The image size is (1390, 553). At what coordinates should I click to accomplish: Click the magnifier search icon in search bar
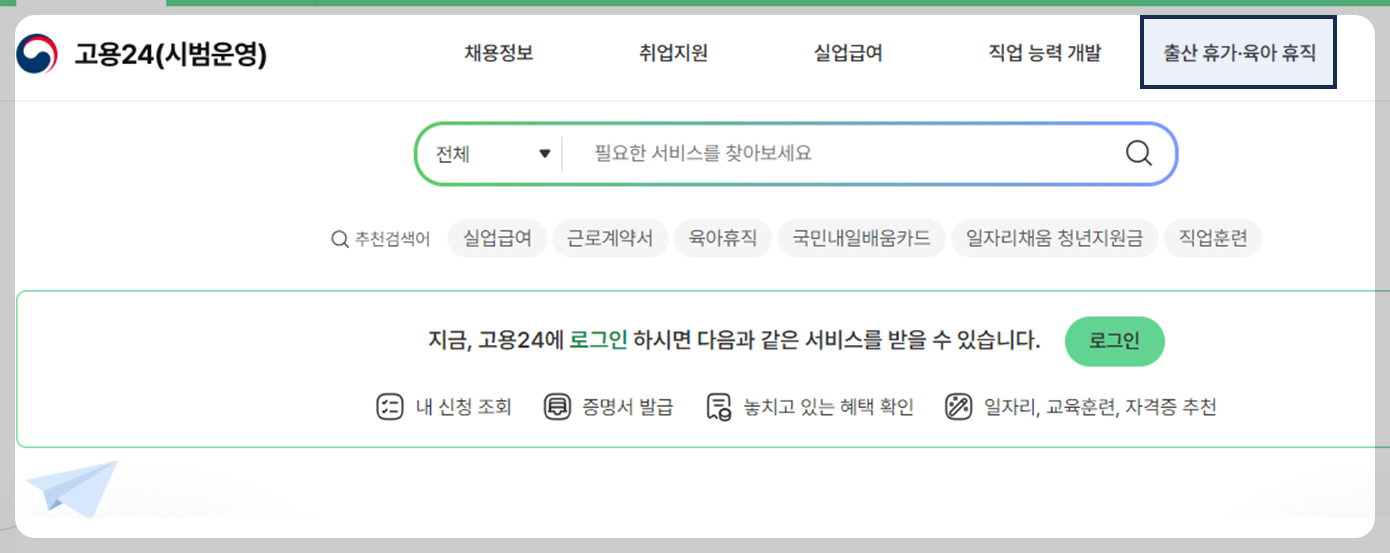[x=1139, y=153]
